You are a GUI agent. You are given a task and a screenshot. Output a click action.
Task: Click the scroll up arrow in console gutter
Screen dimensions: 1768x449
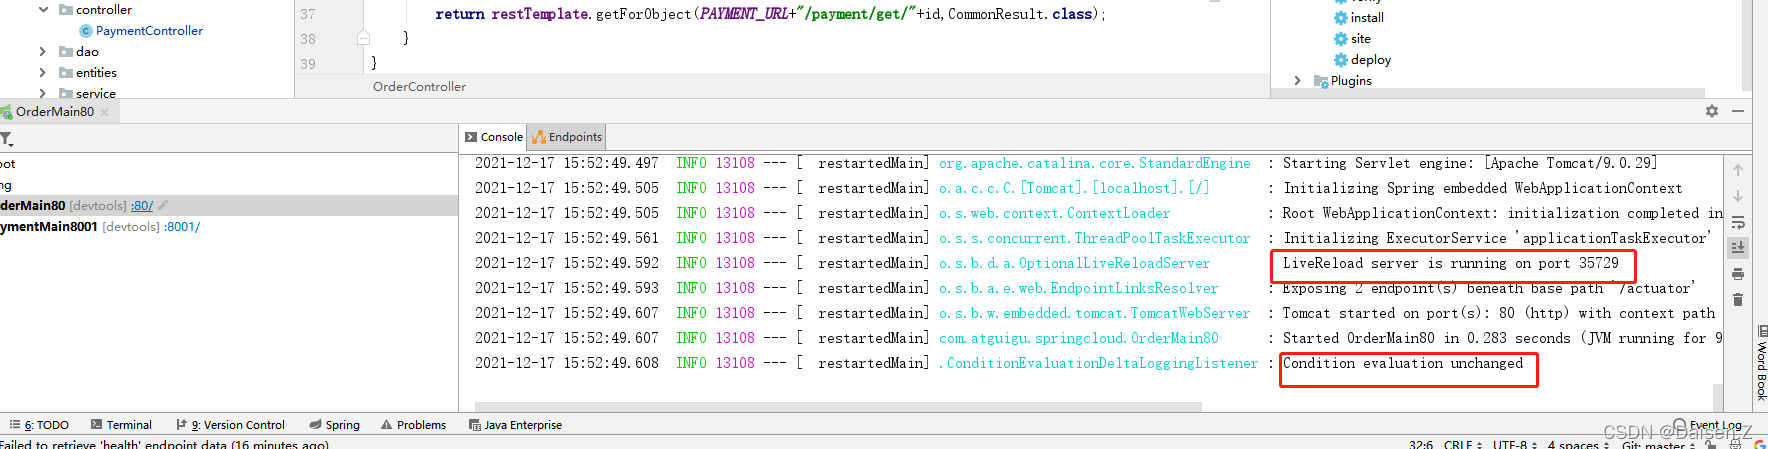point(1738,170)
